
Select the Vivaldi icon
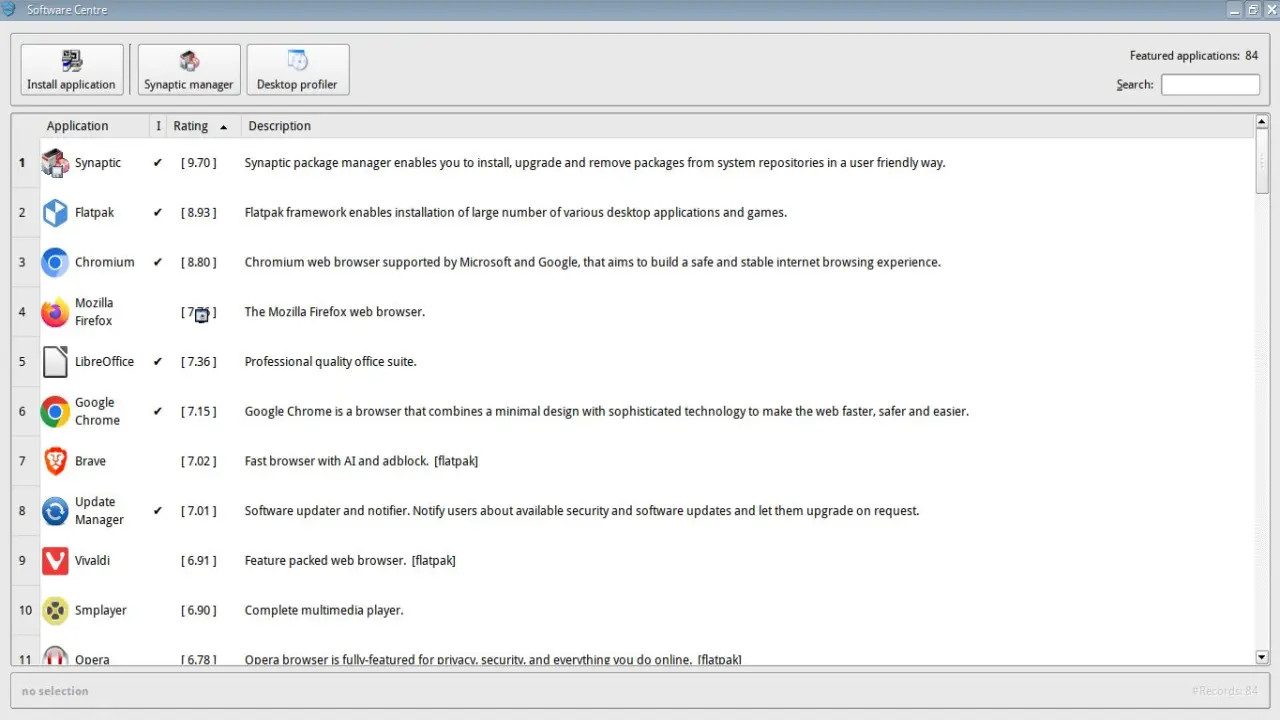[55, 560]
